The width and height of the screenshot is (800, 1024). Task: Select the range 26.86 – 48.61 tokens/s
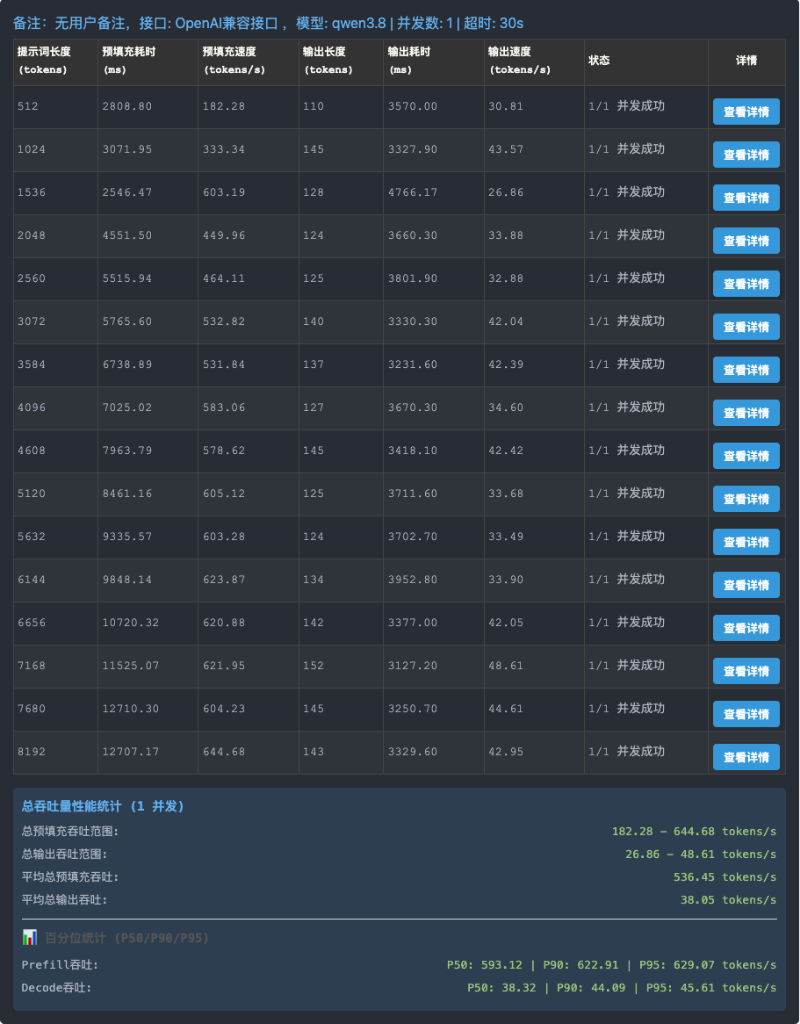pos(701,854)
